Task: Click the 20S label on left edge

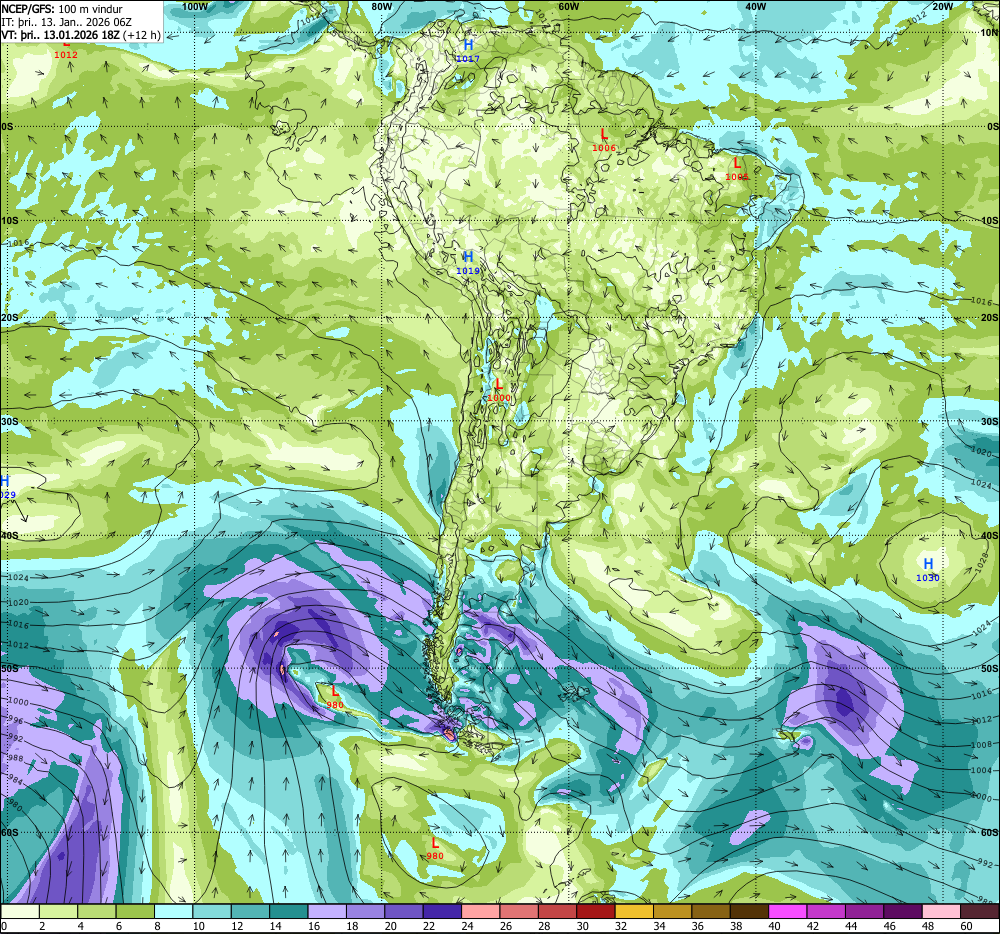Action: pyautogui.click(x=10, y=317)
